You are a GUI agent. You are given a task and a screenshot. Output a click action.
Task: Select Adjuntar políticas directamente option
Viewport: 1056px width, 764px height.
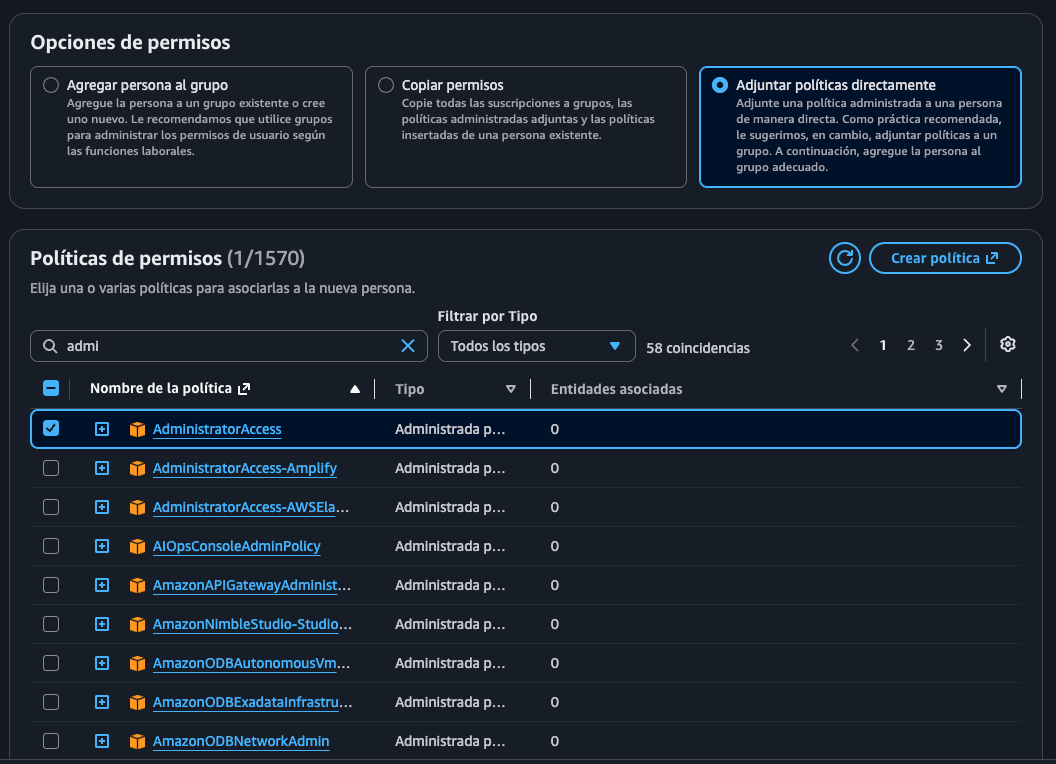pyautogui.click(x=720, y=85)
